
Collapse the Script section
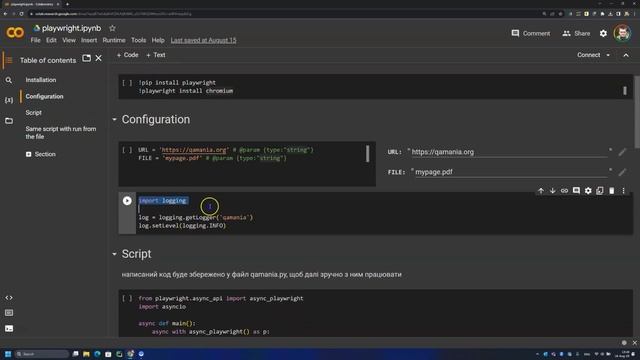(114, 254)
